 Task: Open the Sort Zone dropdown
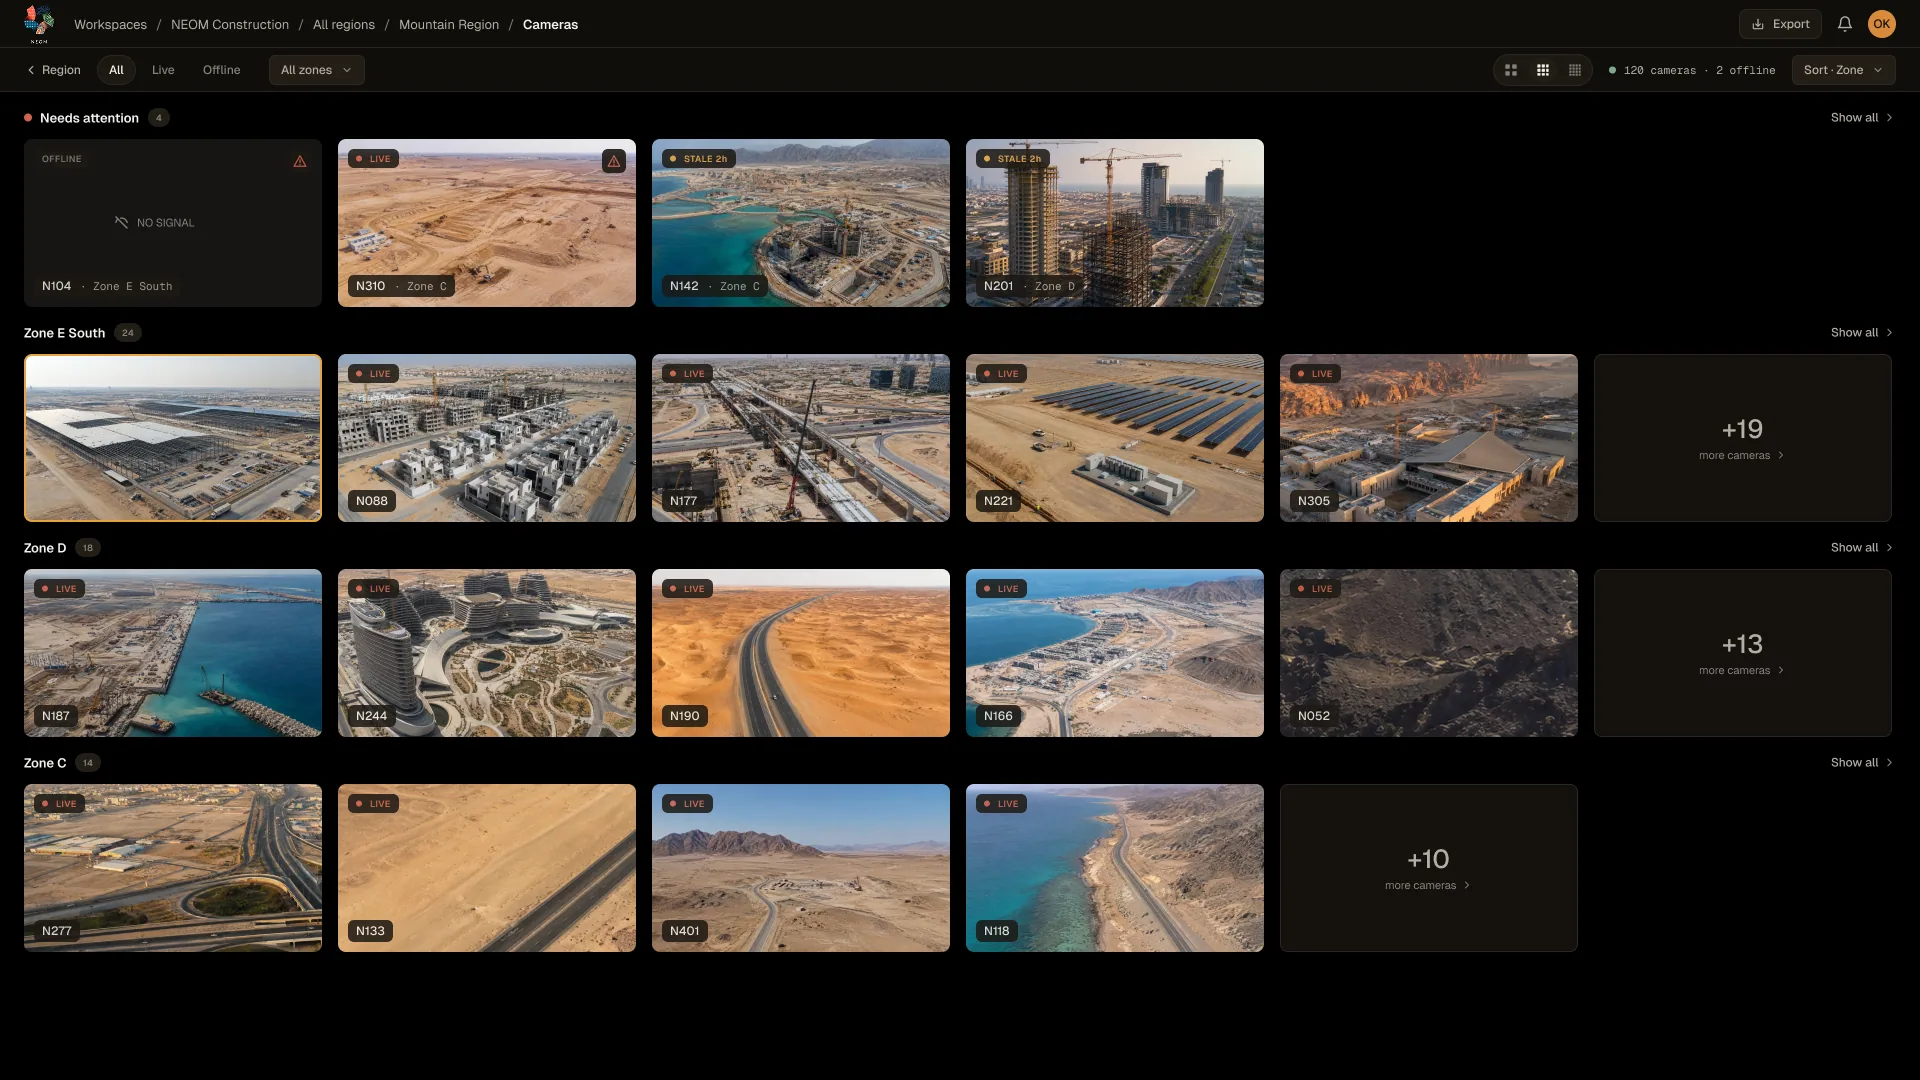click(x=1843, y=70)
